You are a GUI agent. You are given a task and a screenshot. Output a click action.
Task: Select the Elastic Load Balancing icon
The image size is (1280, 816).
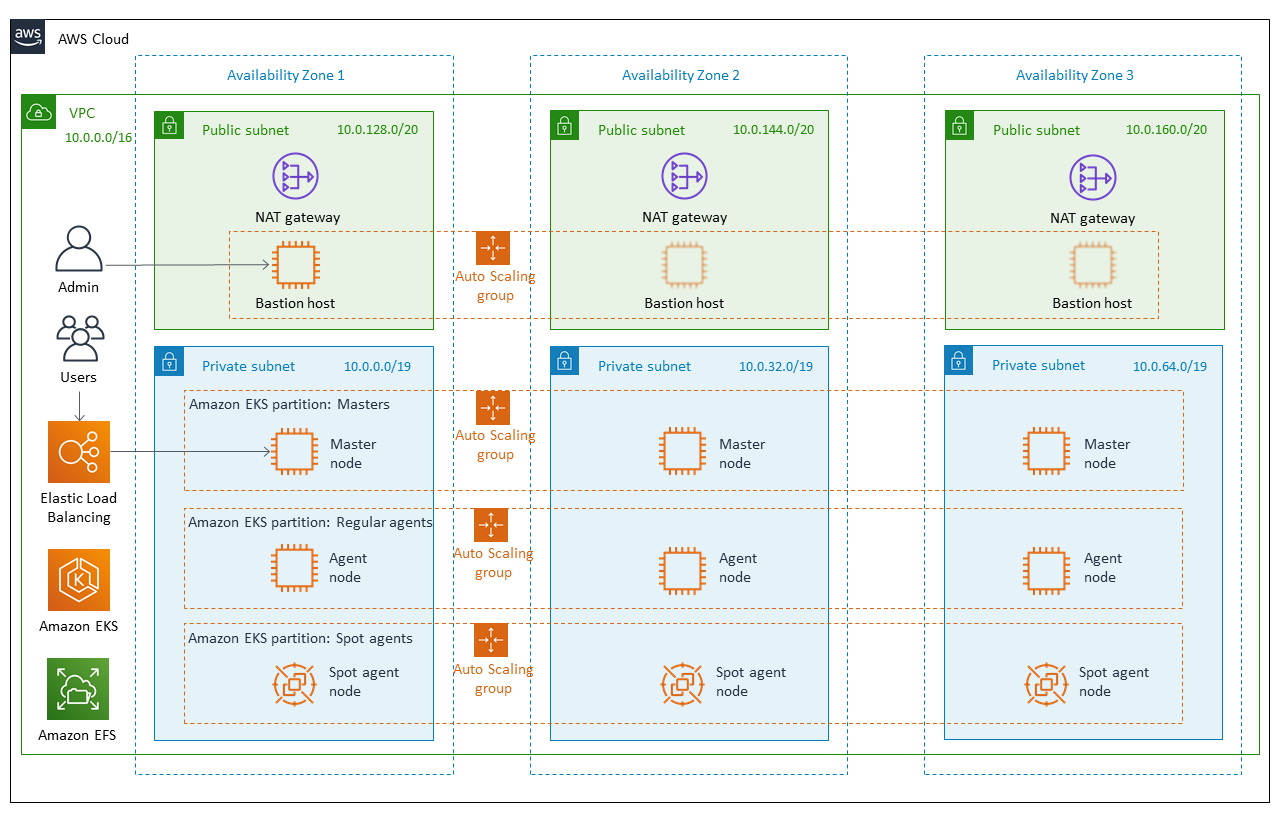click(x=79, y=452)
